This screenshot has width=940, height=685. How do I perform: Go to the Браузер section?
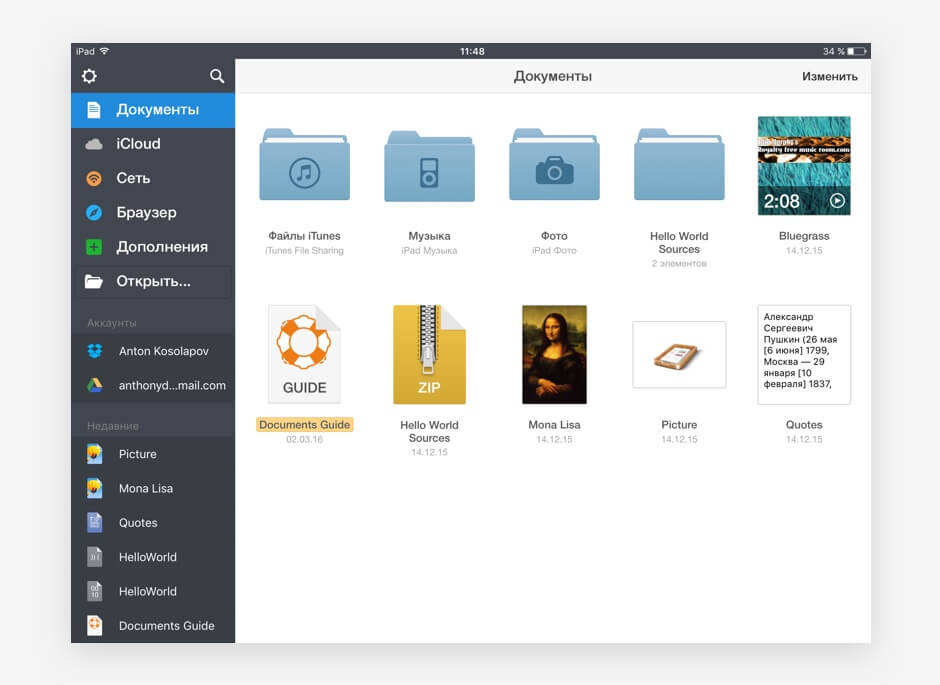point(146,213)
